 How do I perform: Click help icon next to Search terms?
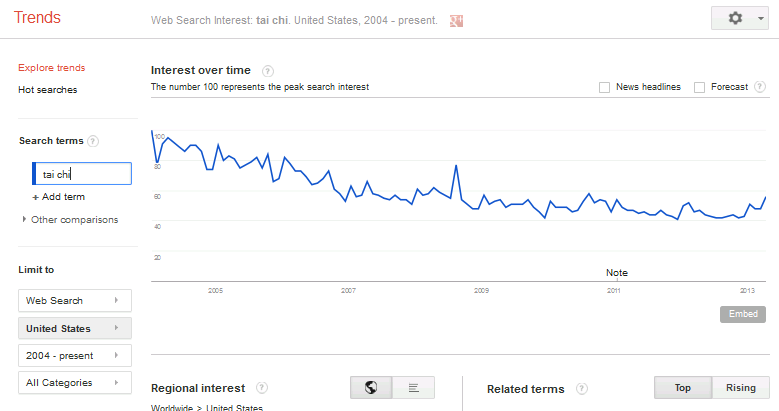[x=93, y=142]
